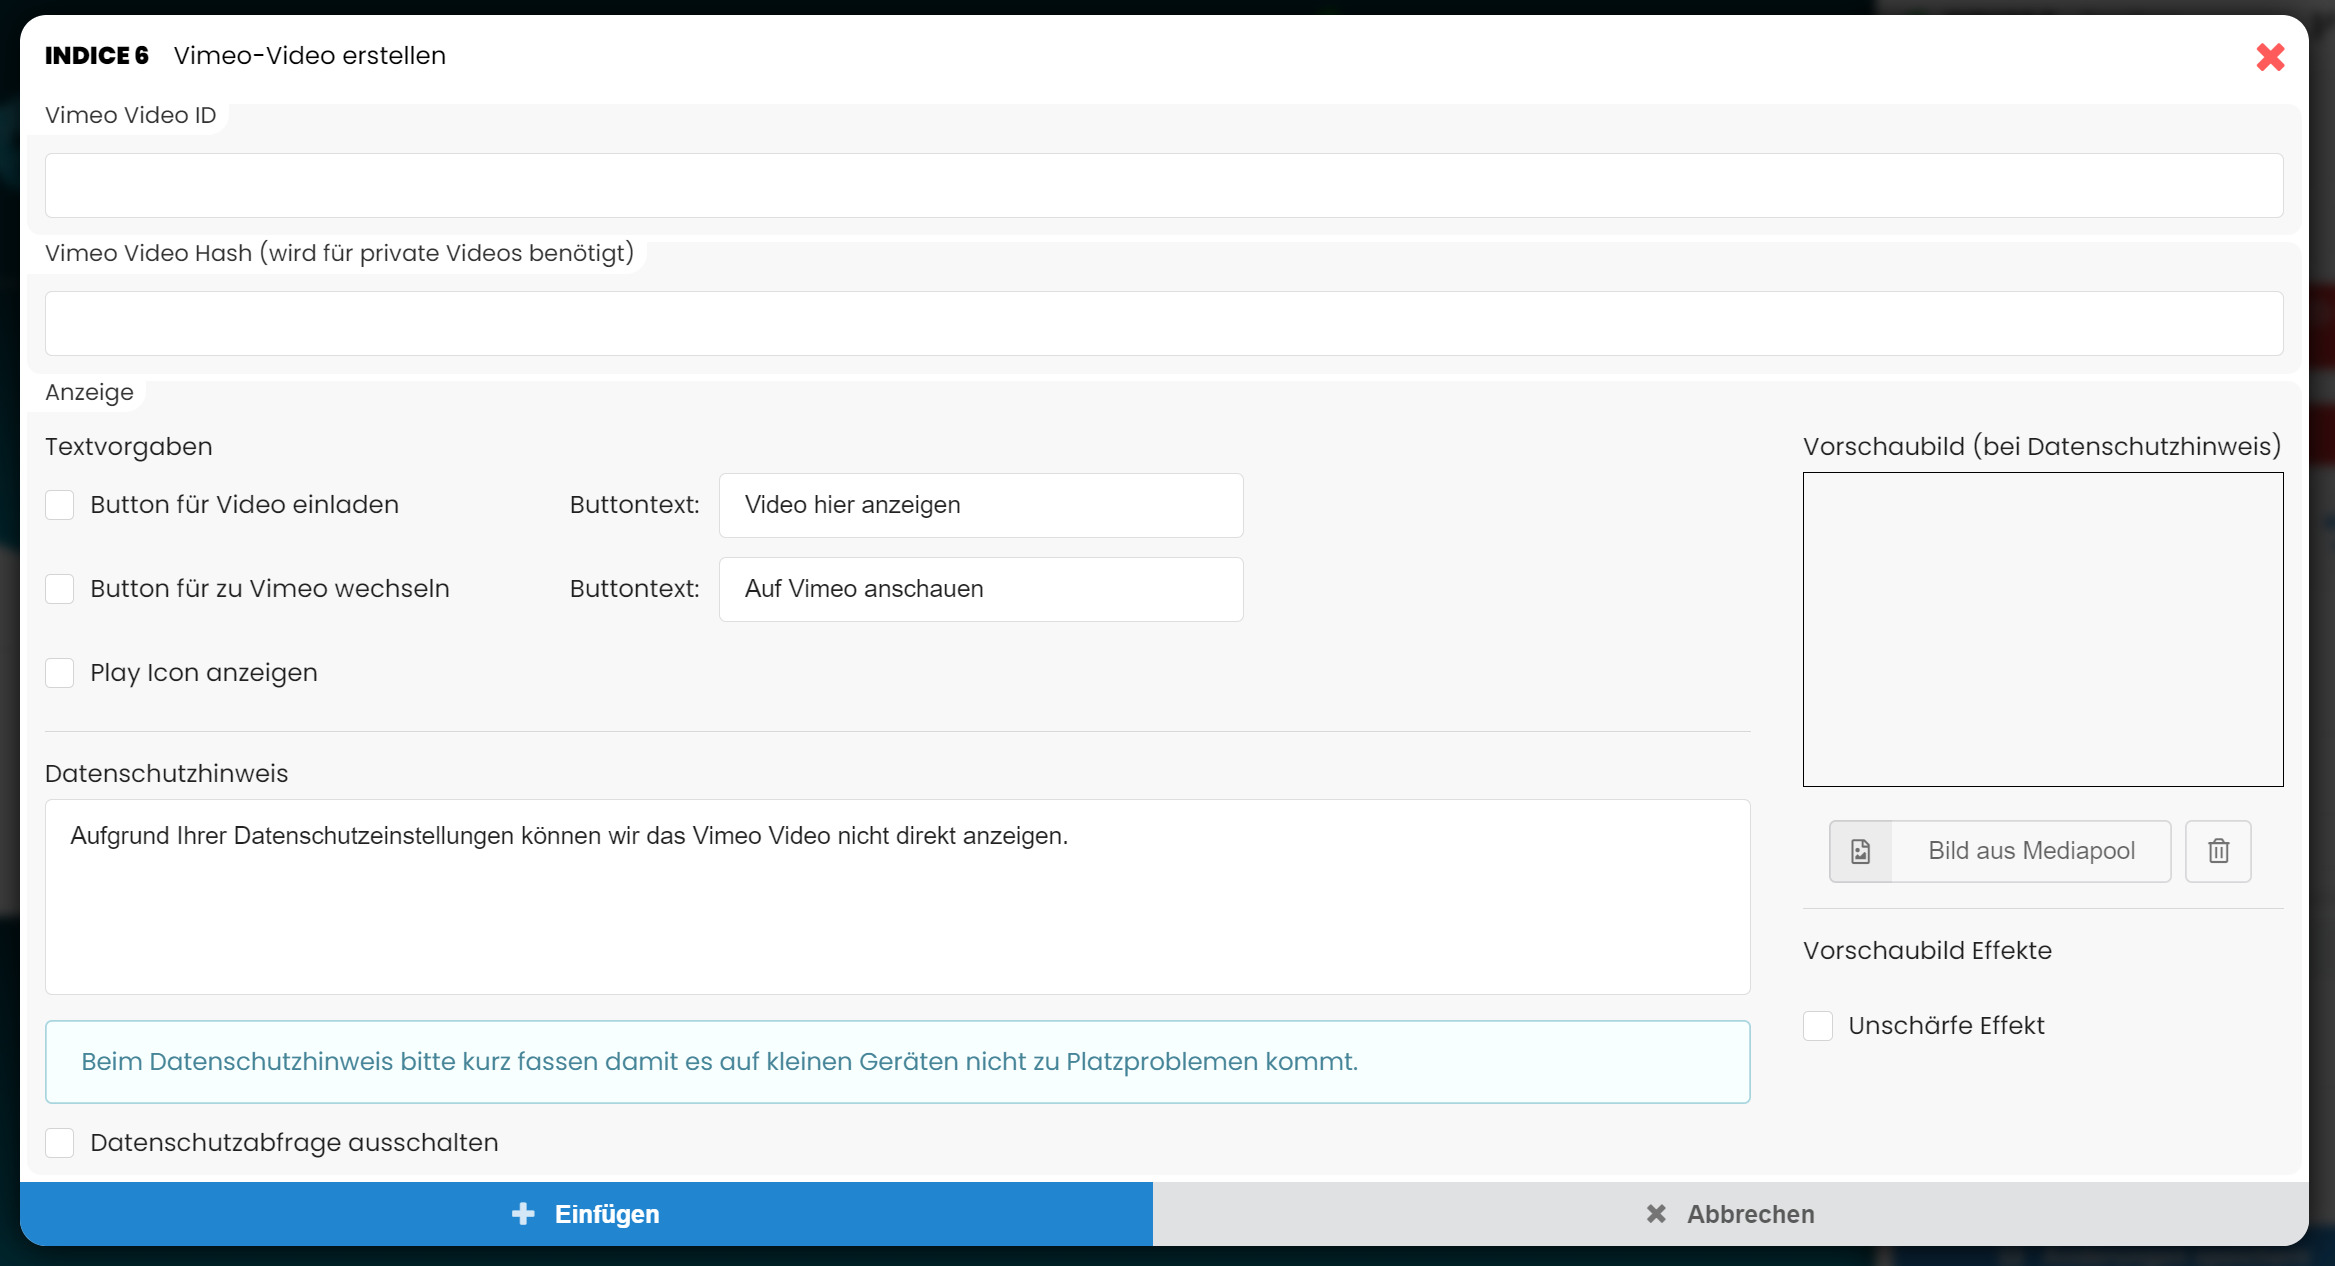2335x1266 pixels.
Task: Enable the Unschärfe Effekt checkbox
Action: pos(1818,1026)
